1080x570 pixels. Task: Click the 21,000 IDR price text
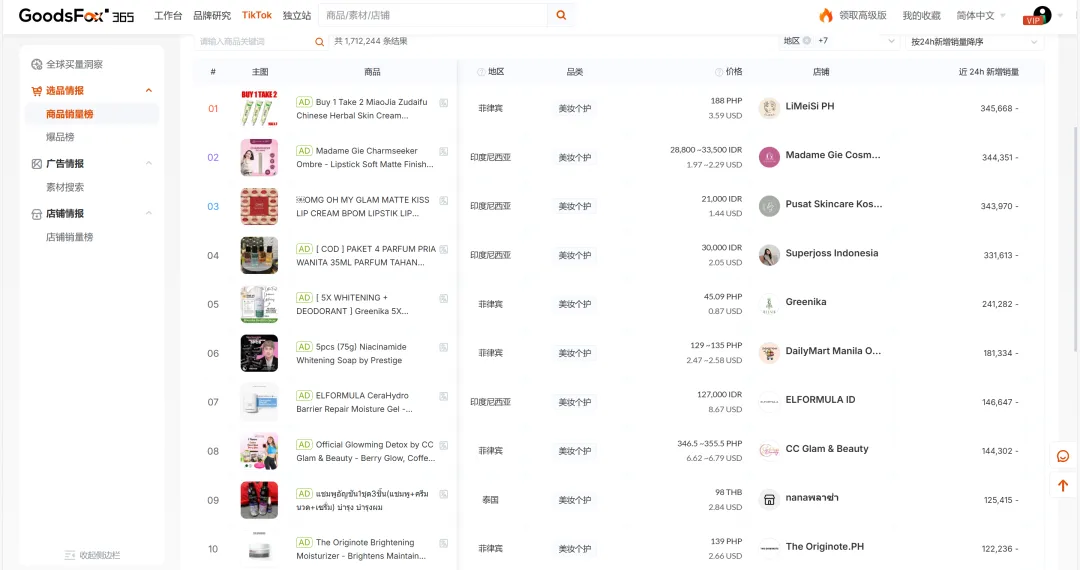(721, 199)
